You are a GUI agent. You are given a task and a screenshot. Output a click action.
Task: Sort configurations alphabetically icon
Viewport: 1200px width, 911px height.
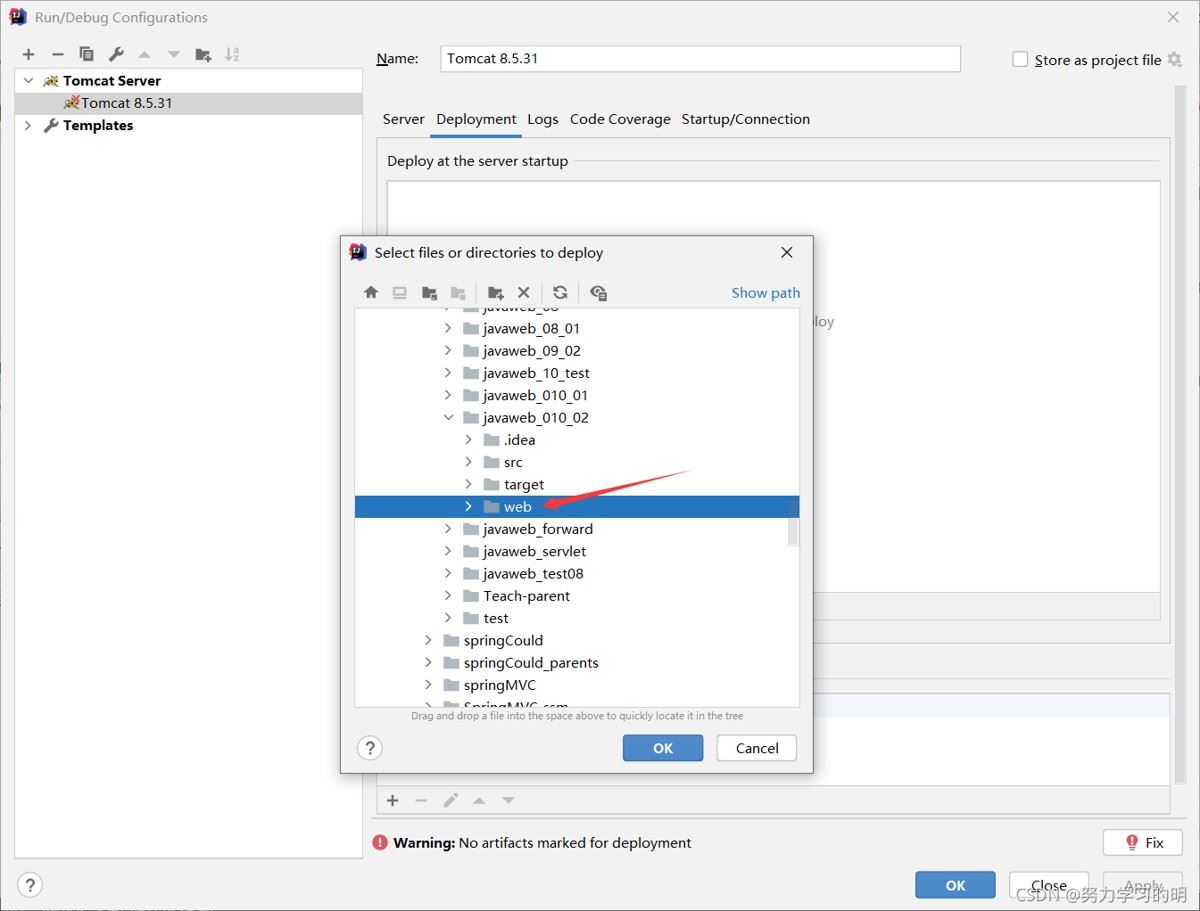(x=232, y=54)
